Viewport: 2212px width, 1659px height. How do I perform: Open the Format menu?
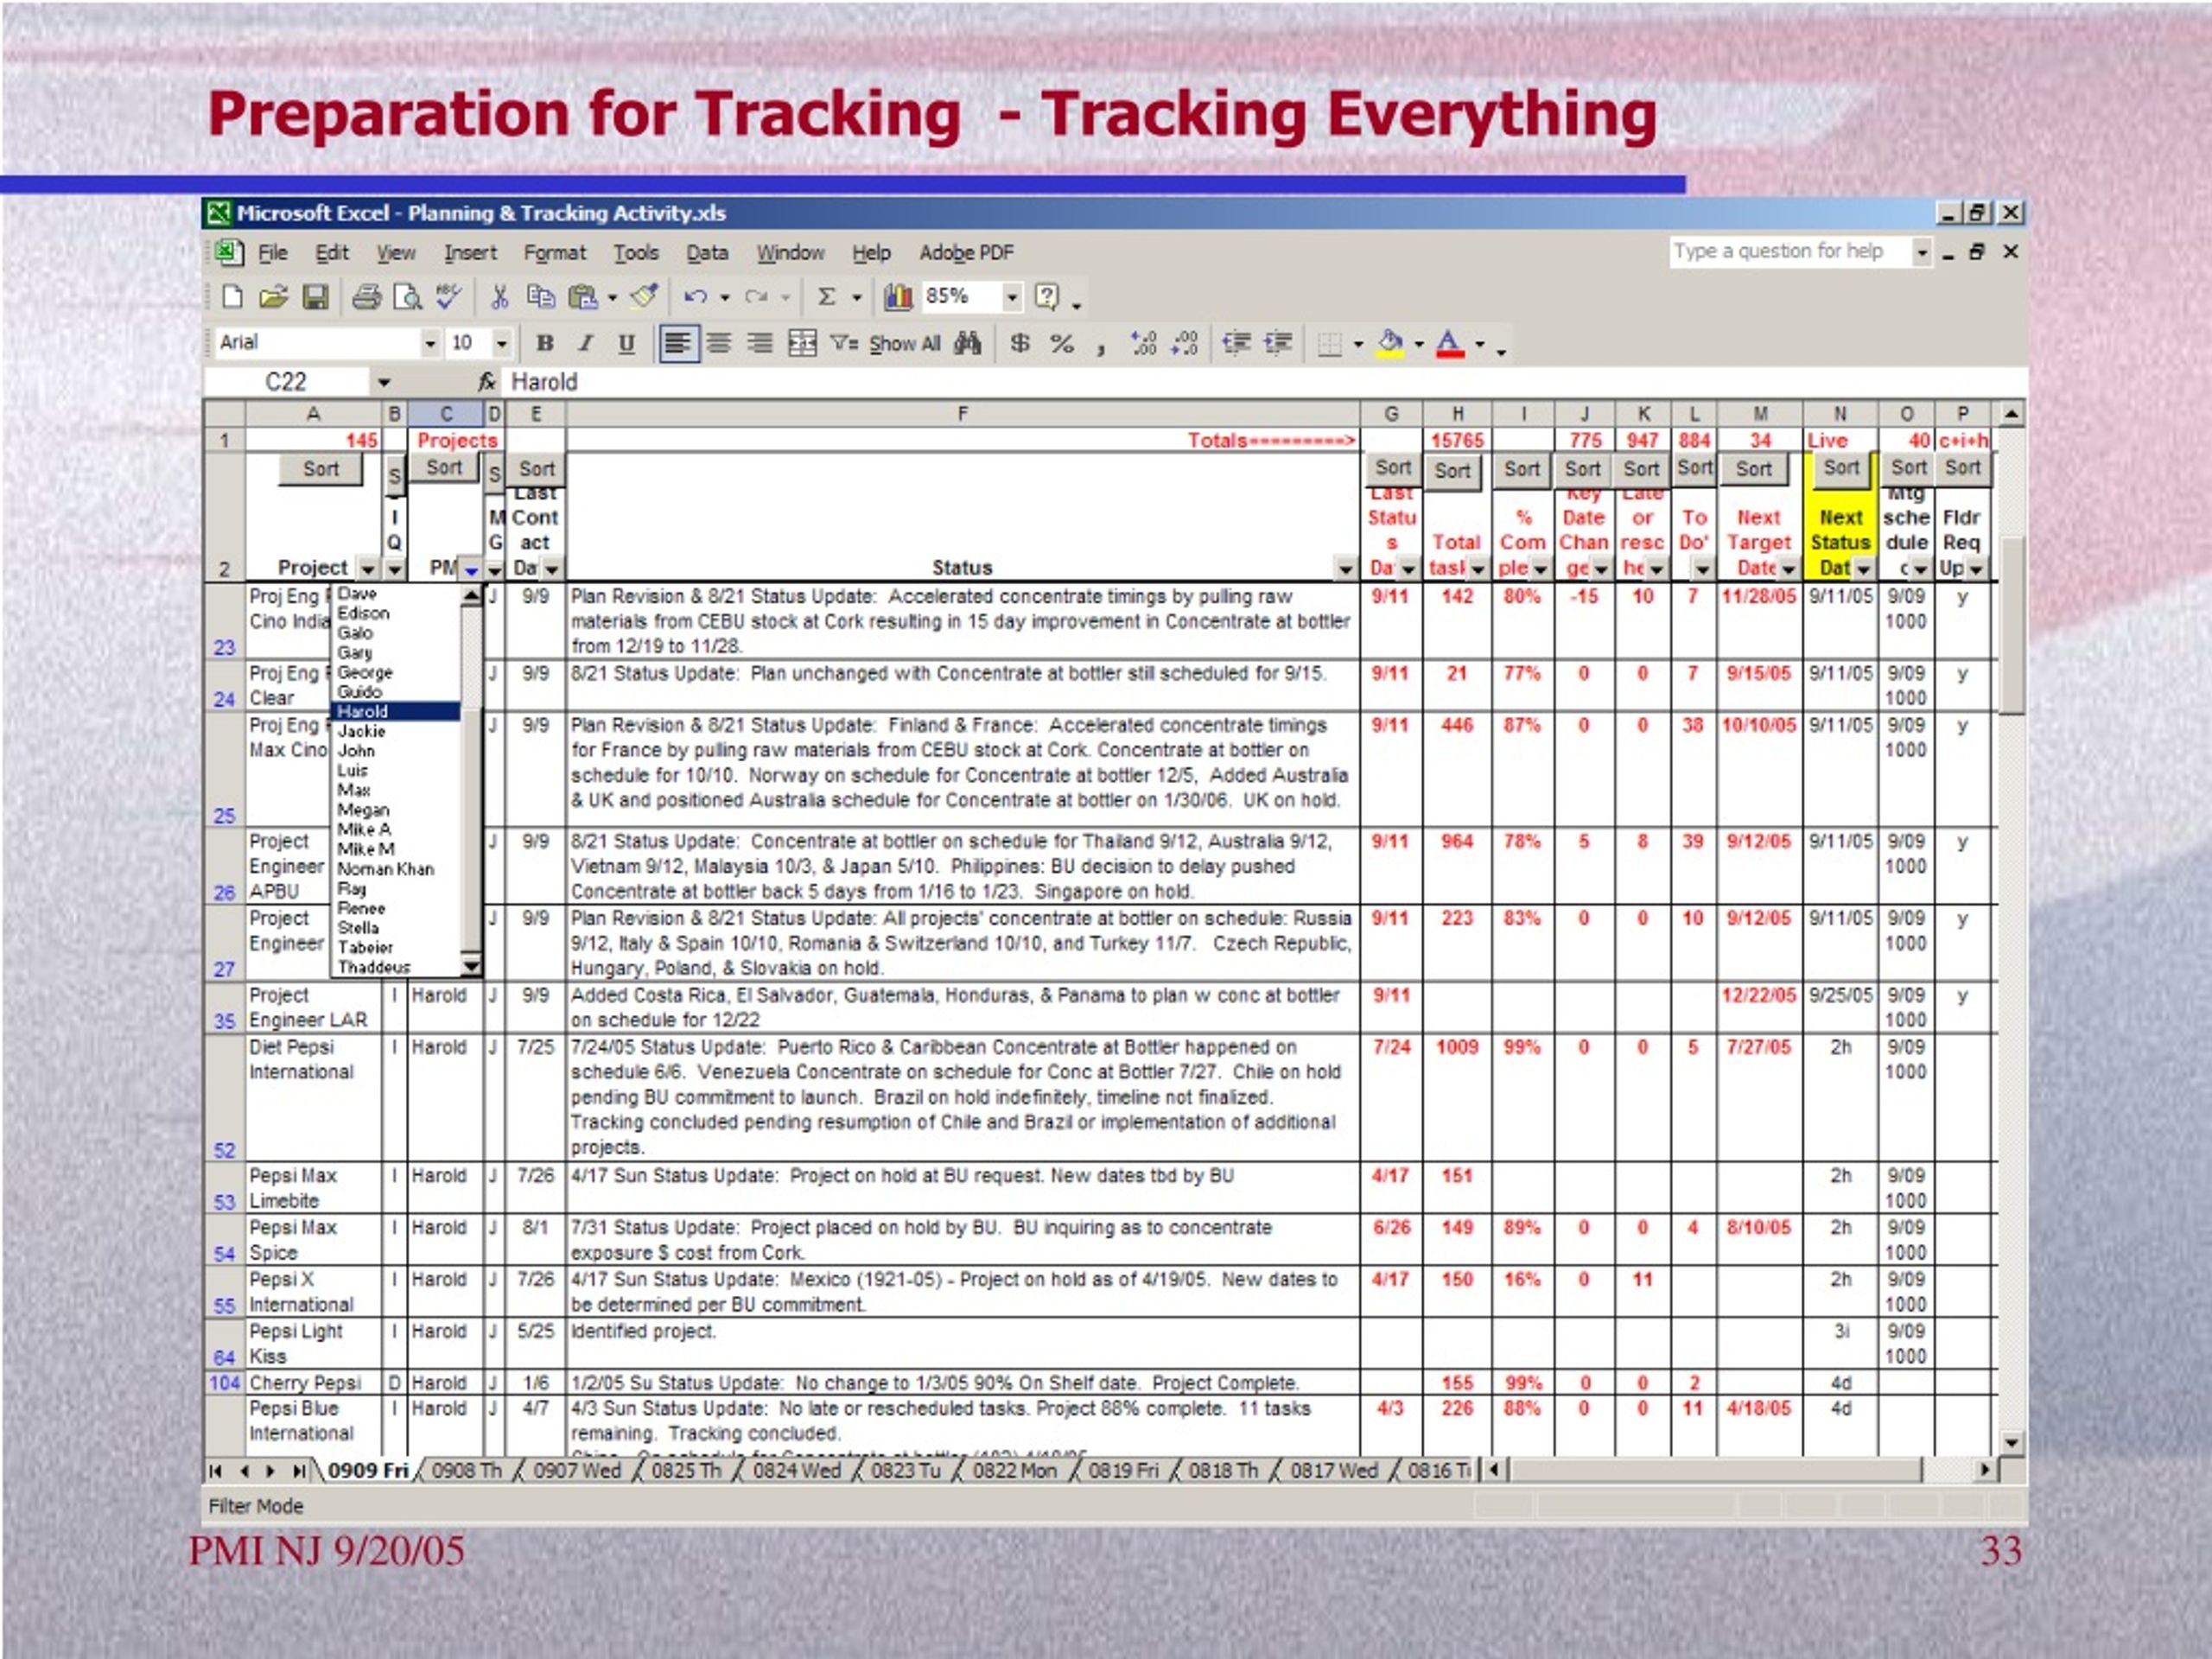click(x=555, y=253)
